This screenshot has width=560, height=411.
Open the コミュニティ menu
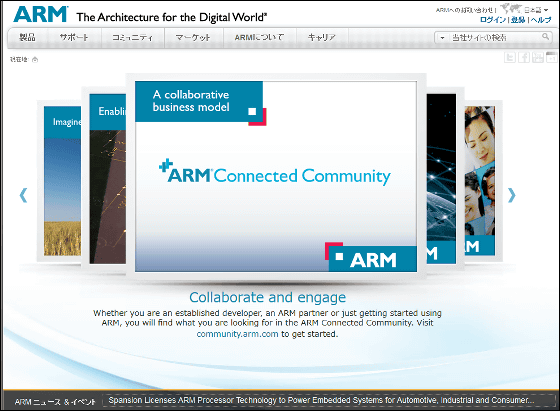click(132, 37)
